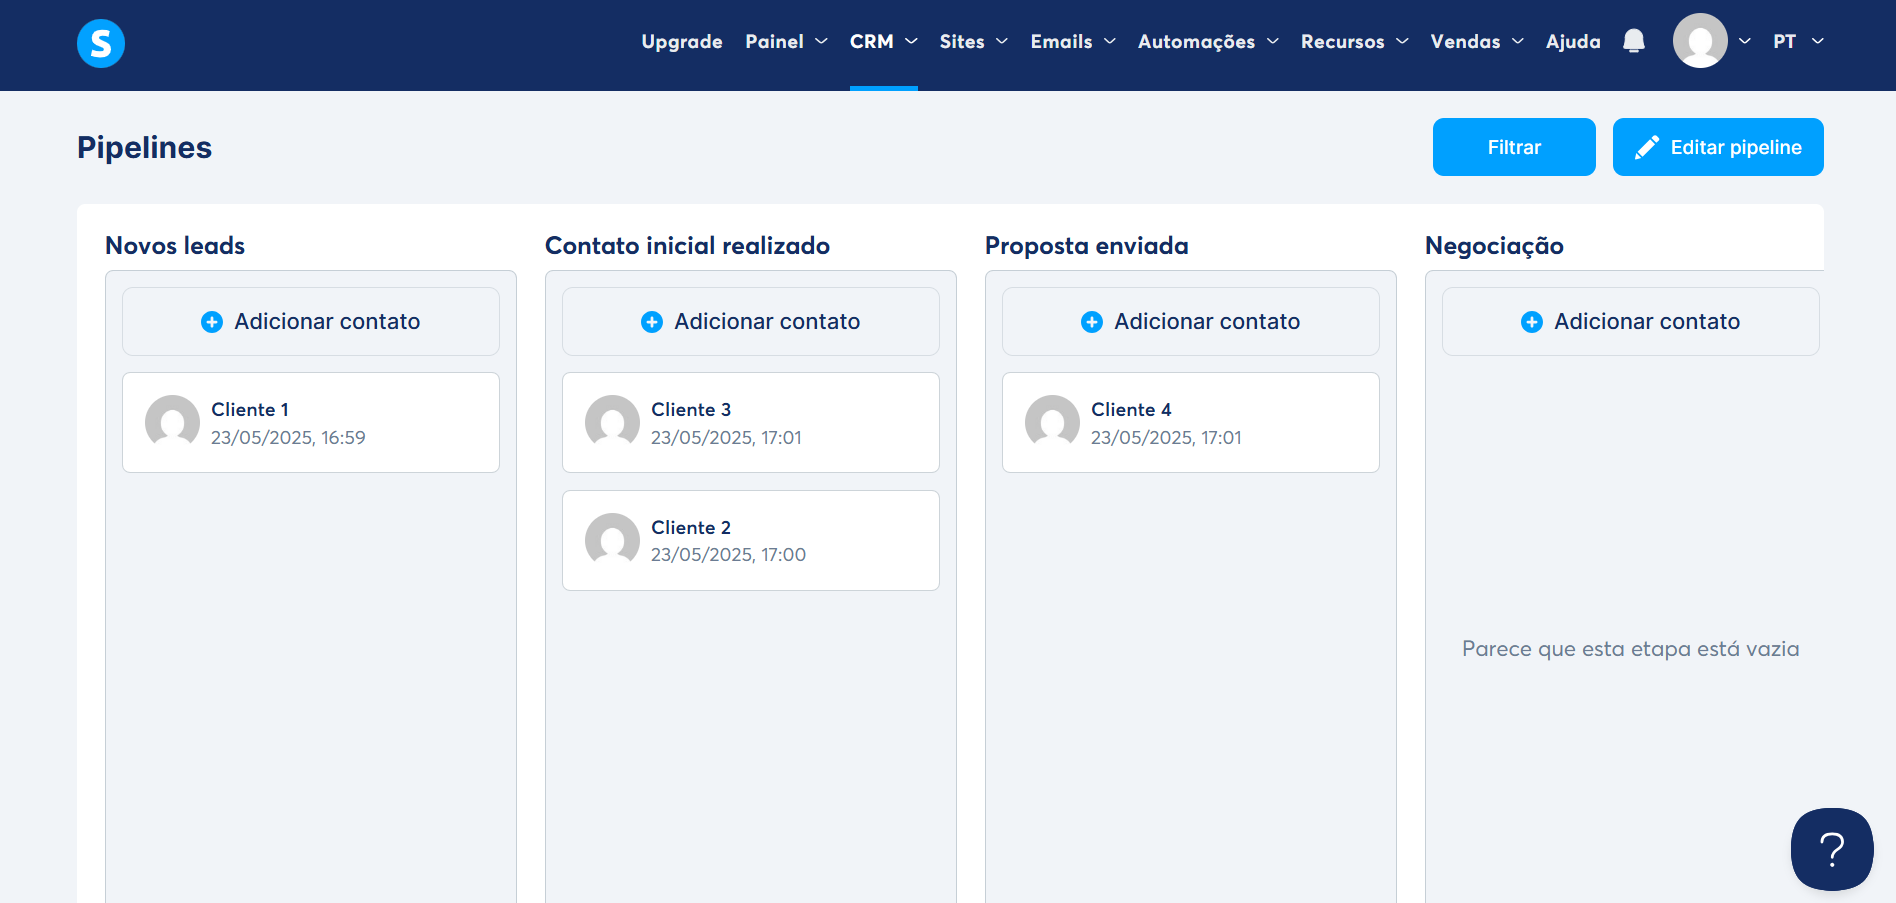Click the profile avatar in the navbar
The height and width of the screenshot is (903, 1896).
1699,40
